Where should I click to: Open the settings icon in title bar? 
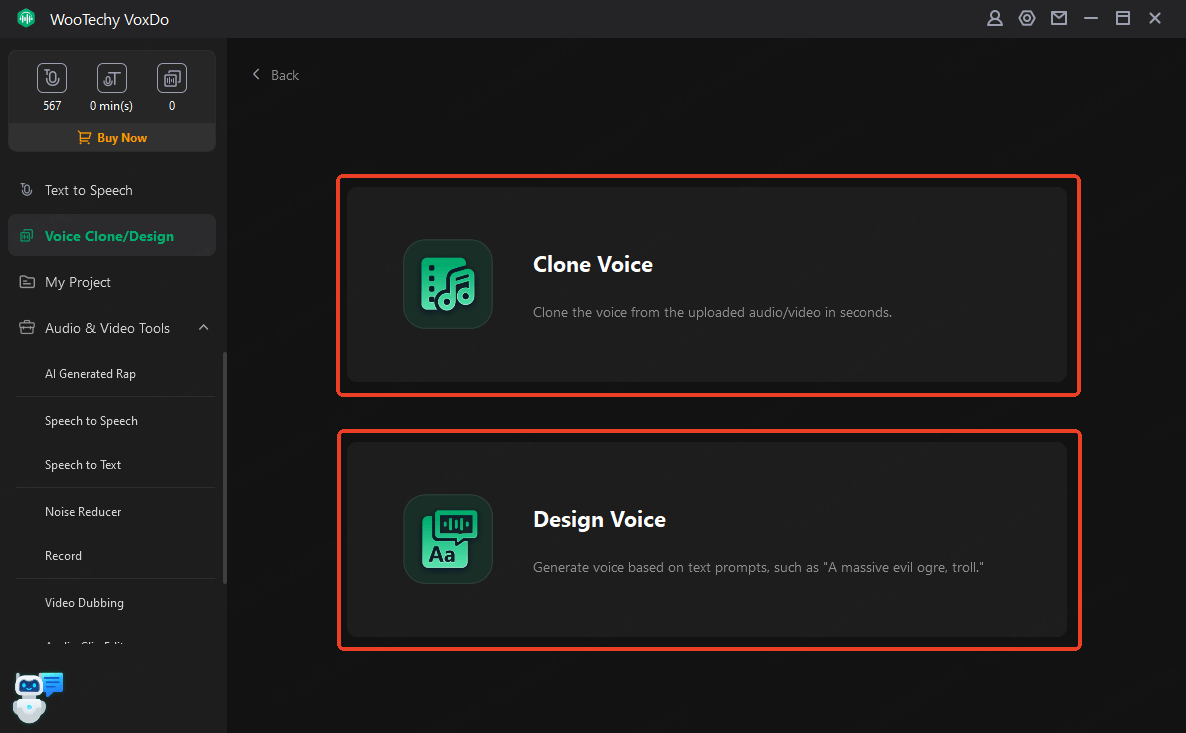pos(1026,18)
